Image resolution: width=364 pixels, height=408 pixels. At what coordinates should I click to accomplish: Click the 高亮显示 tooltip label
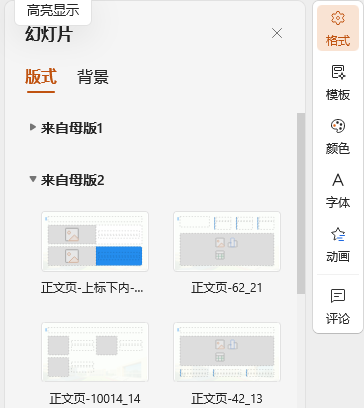click(x=53, y=11)
